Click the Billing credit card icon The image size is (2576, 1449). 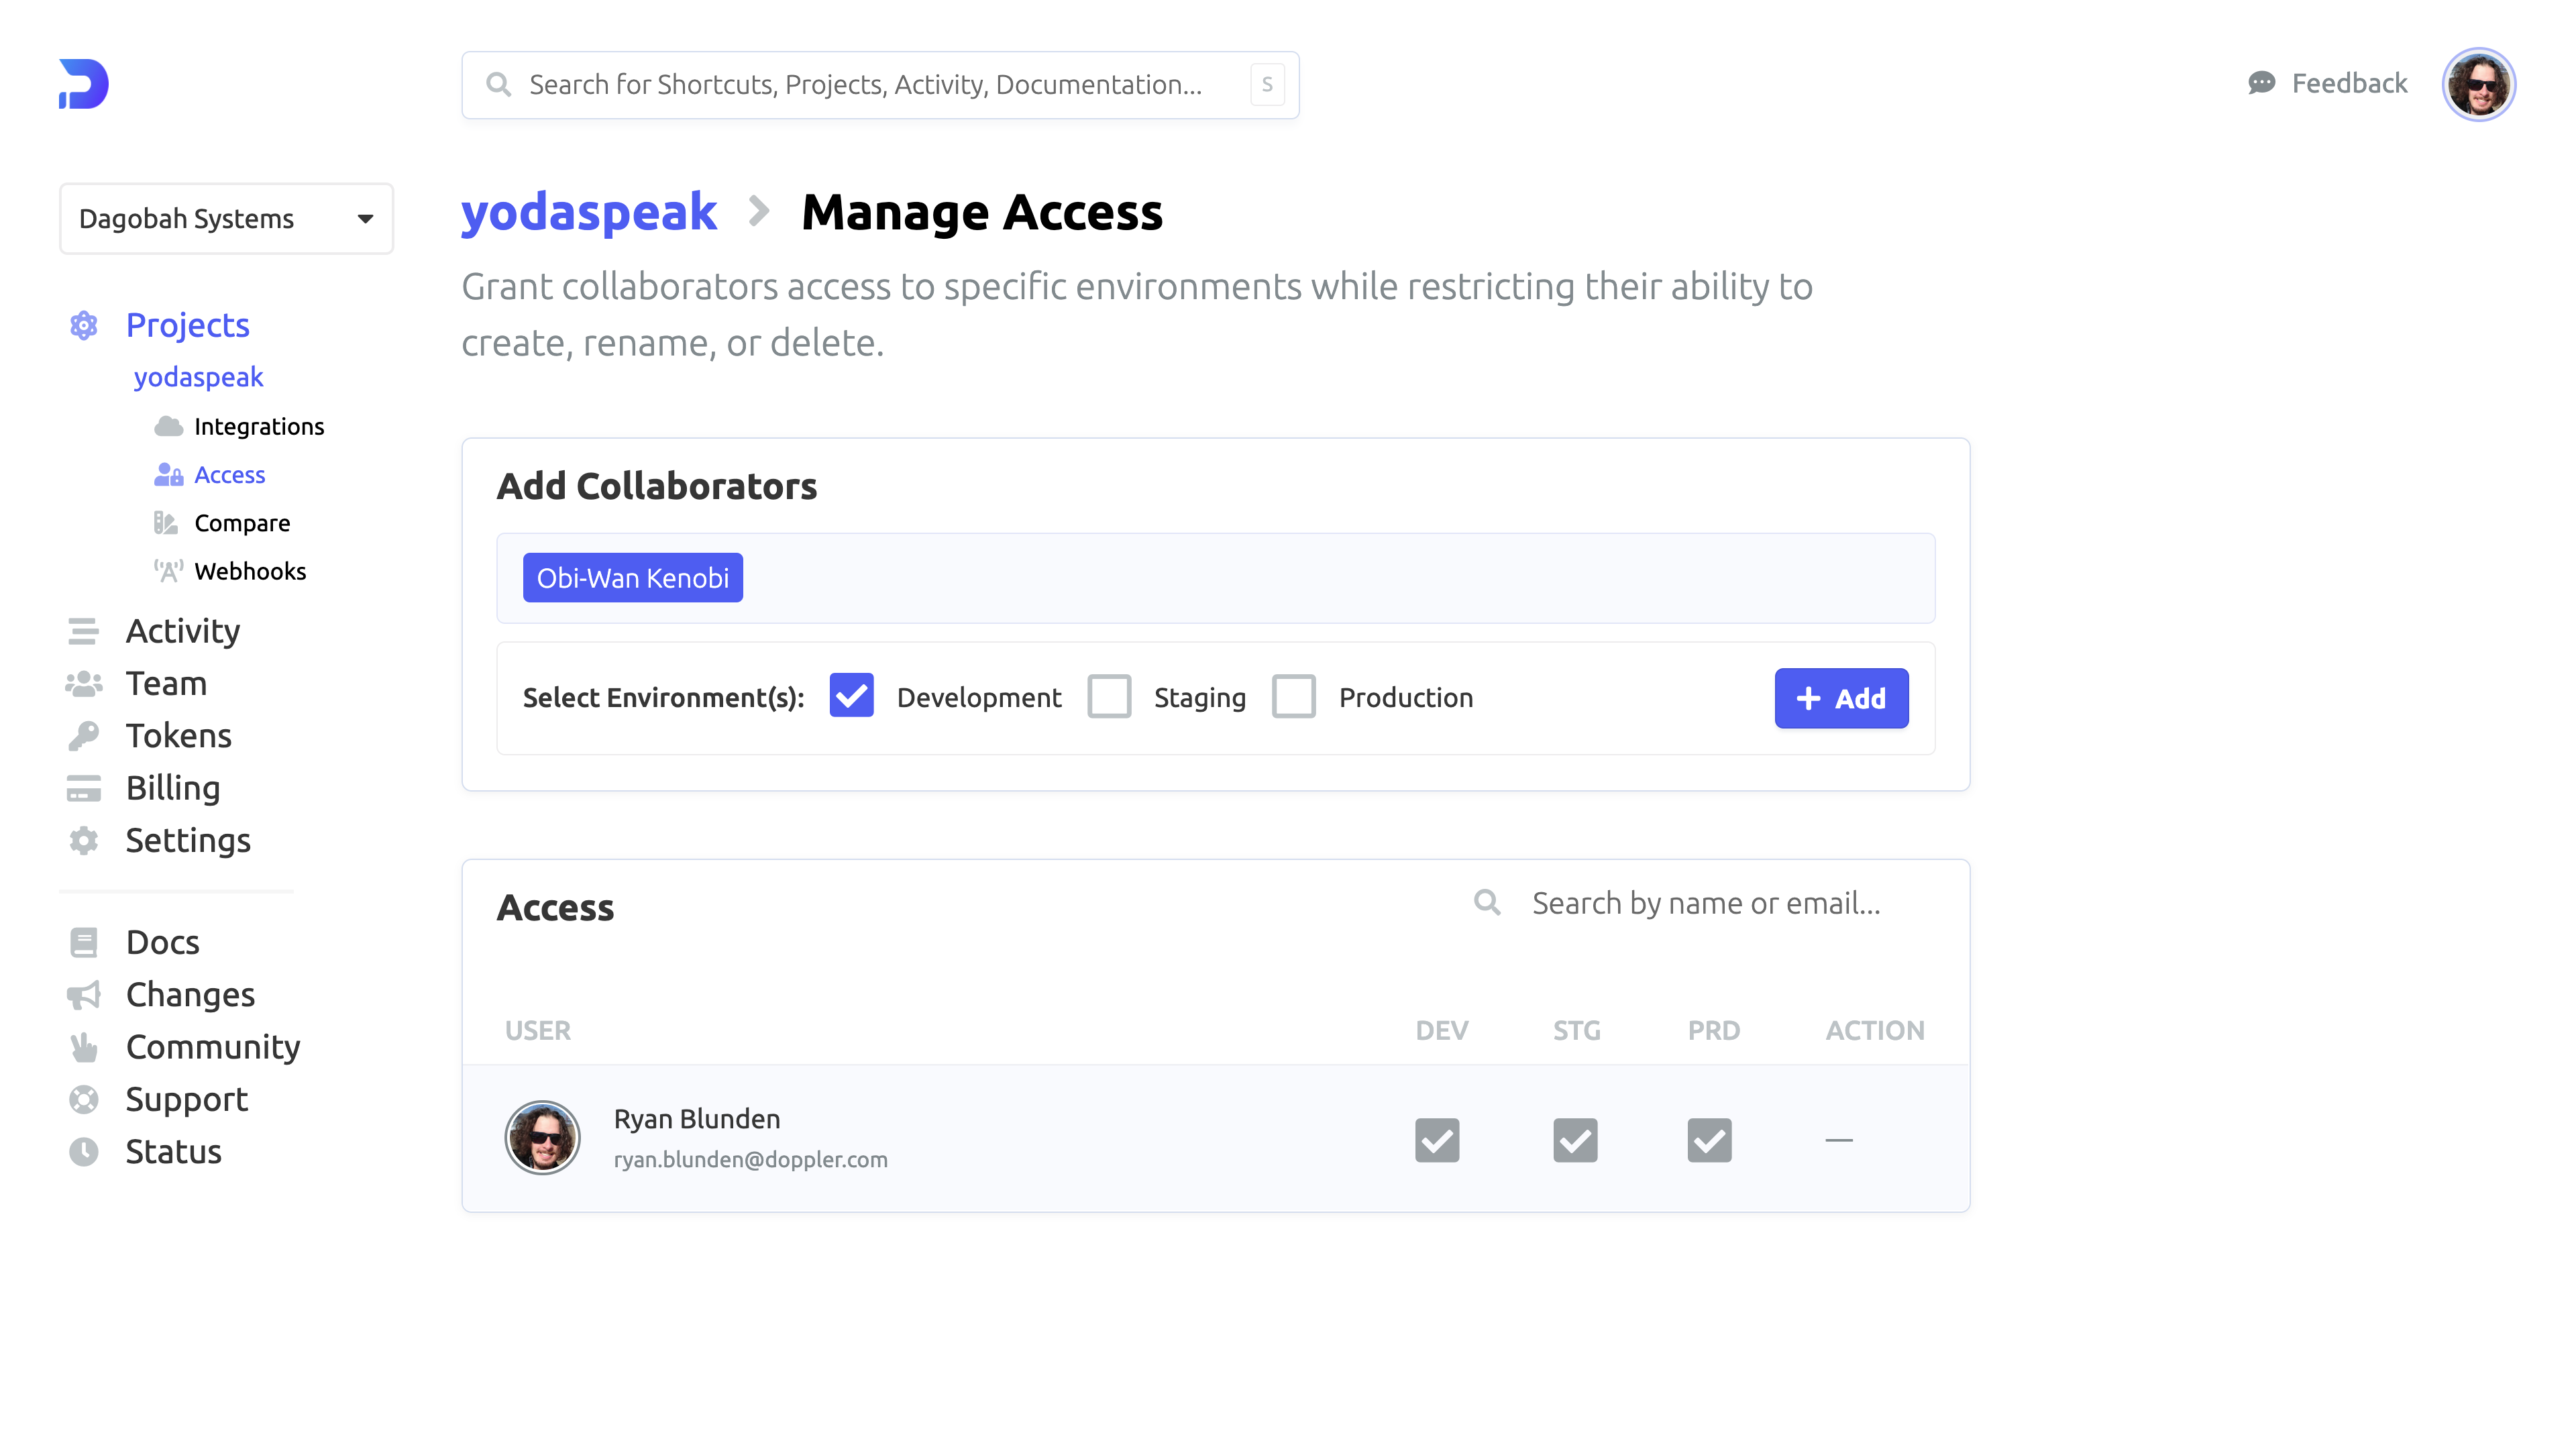coord(84,788)
